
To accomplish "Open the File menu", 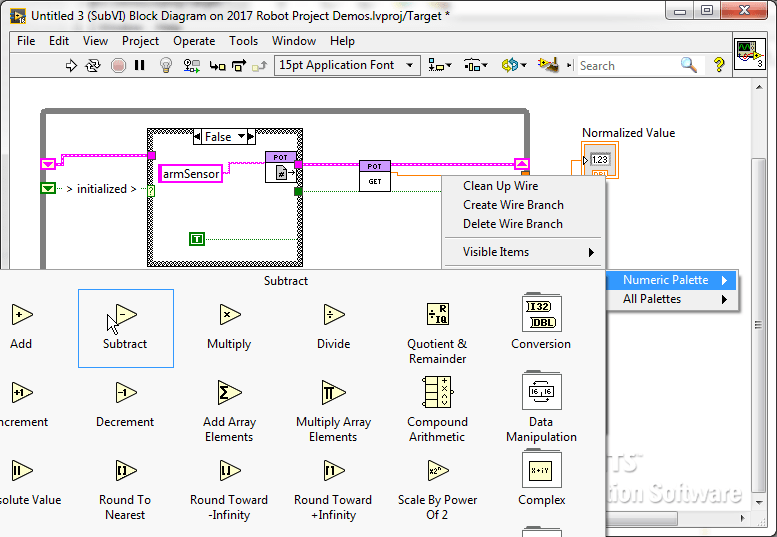I will (x=26, y=41).
